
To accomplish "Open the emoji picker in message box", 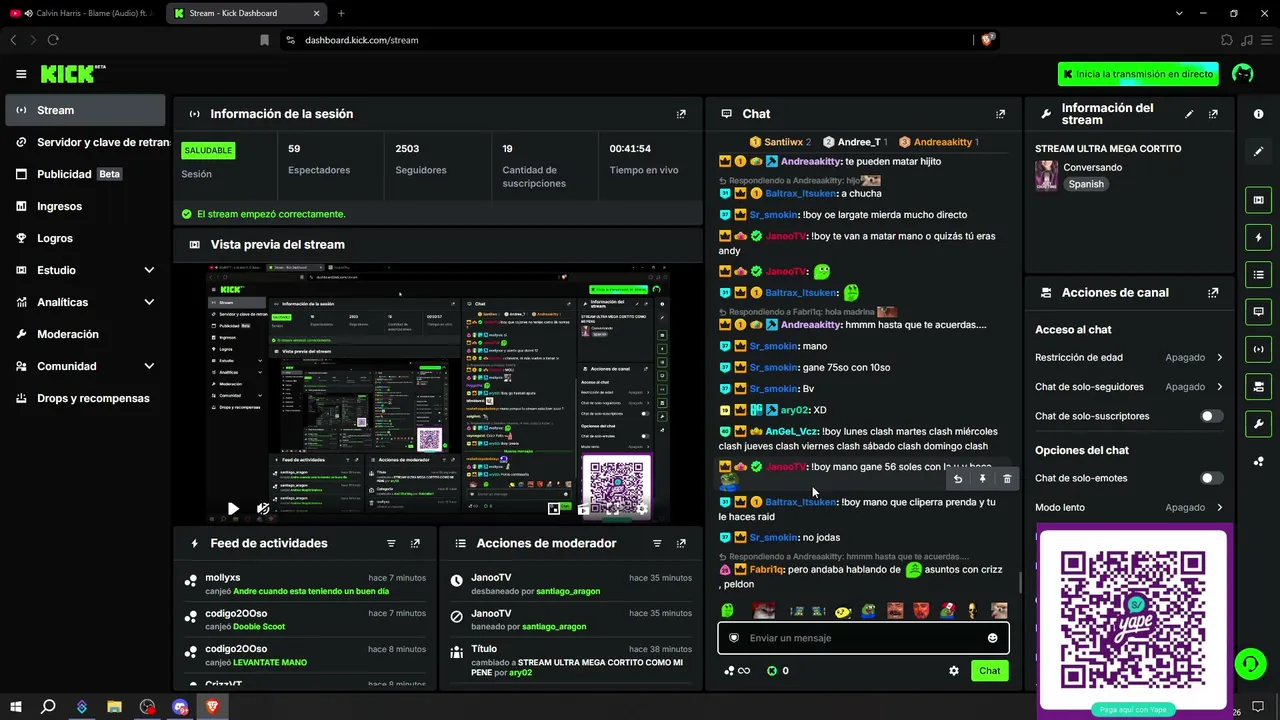I will click(x=992, y=638).
